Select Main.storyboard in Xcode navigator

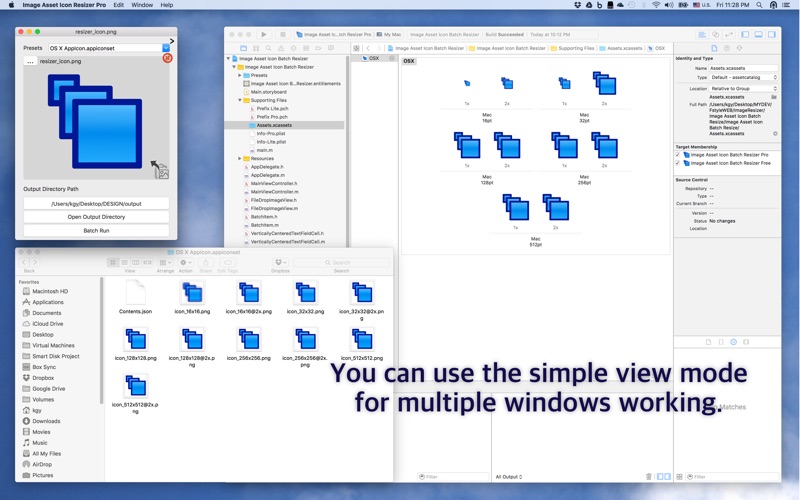(268, 92)
